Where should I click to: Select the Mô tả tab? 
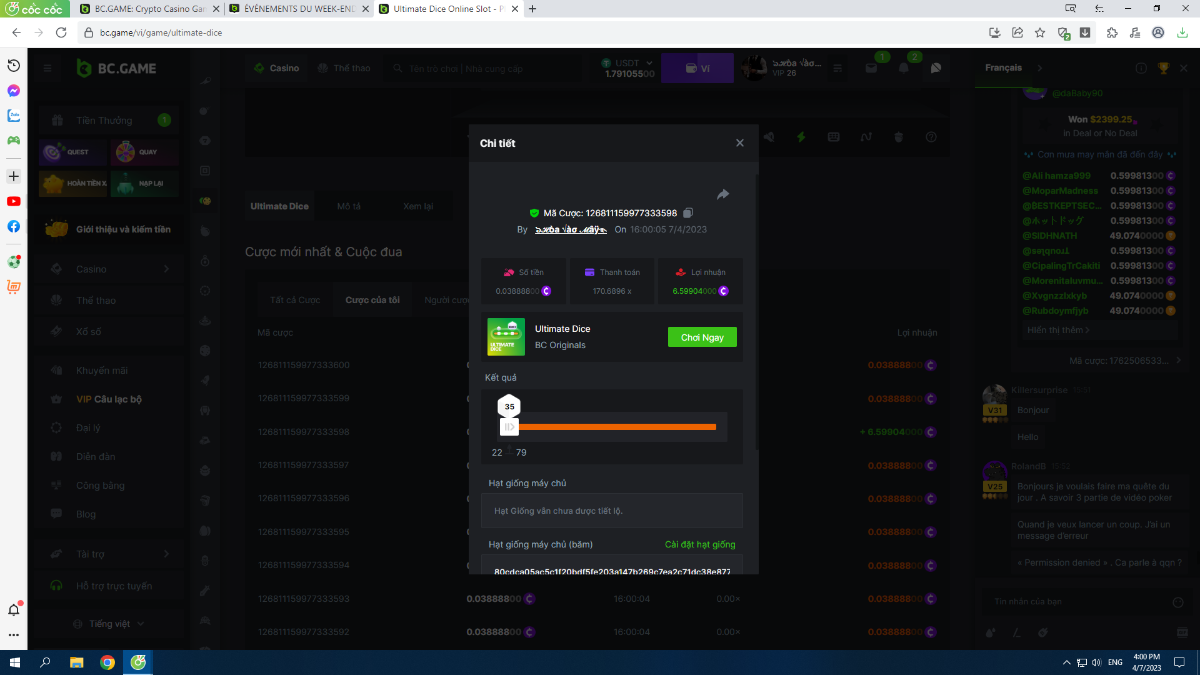[349, 206]
